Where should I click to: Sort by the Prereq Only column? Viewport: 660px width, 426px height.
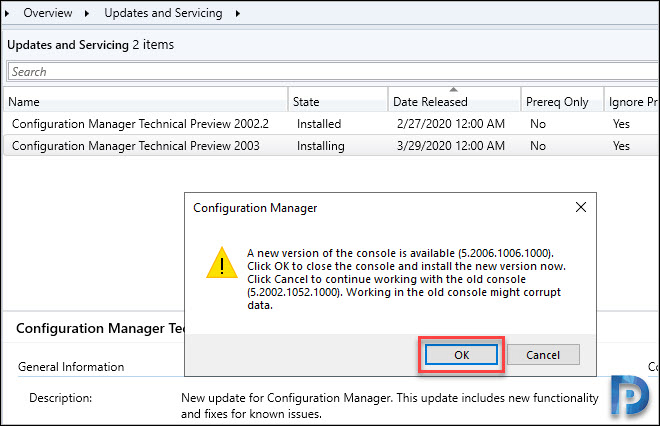coord(562,101)
